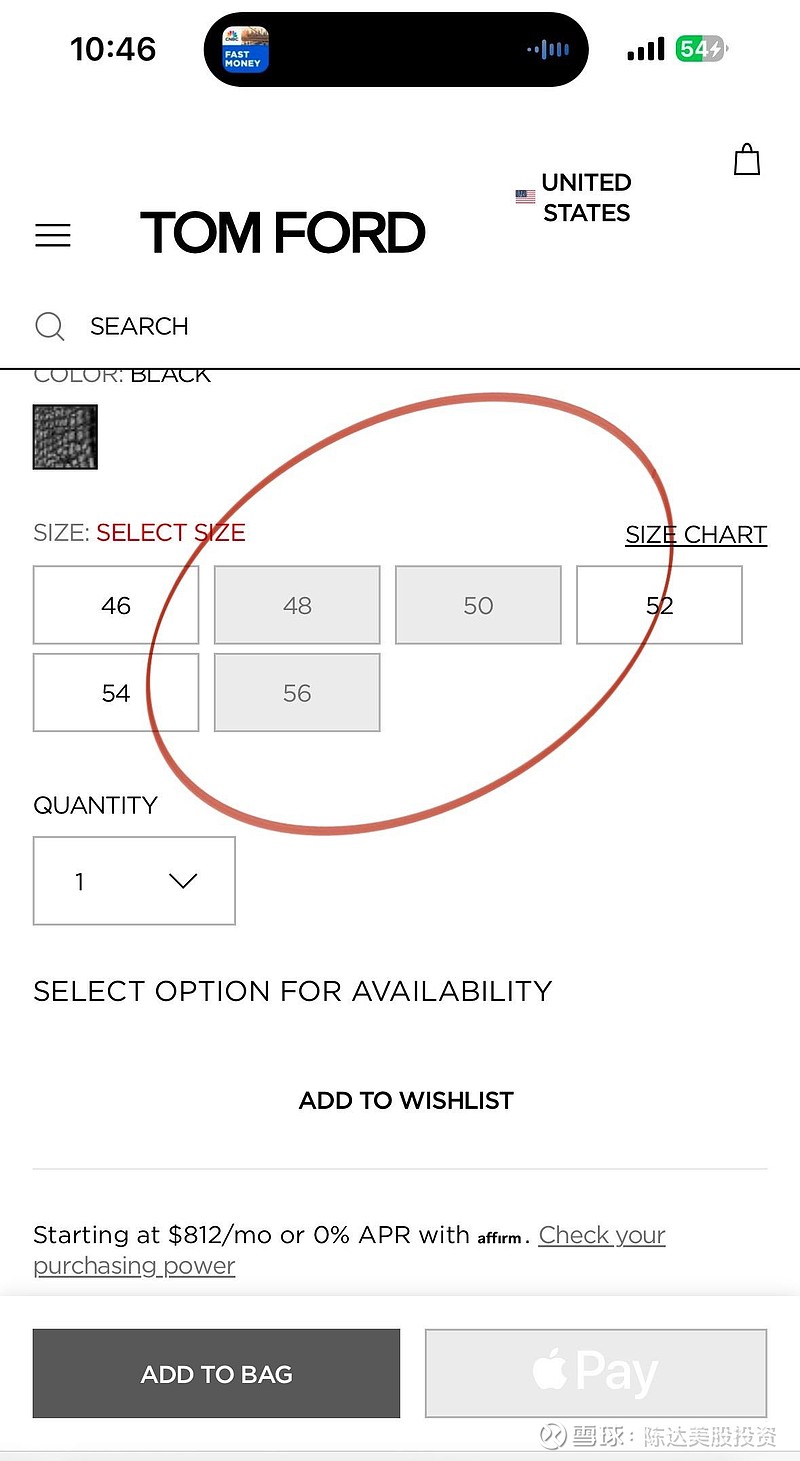
Task: Open the hamburger navigation menu
Action: [x=53, y=235]
